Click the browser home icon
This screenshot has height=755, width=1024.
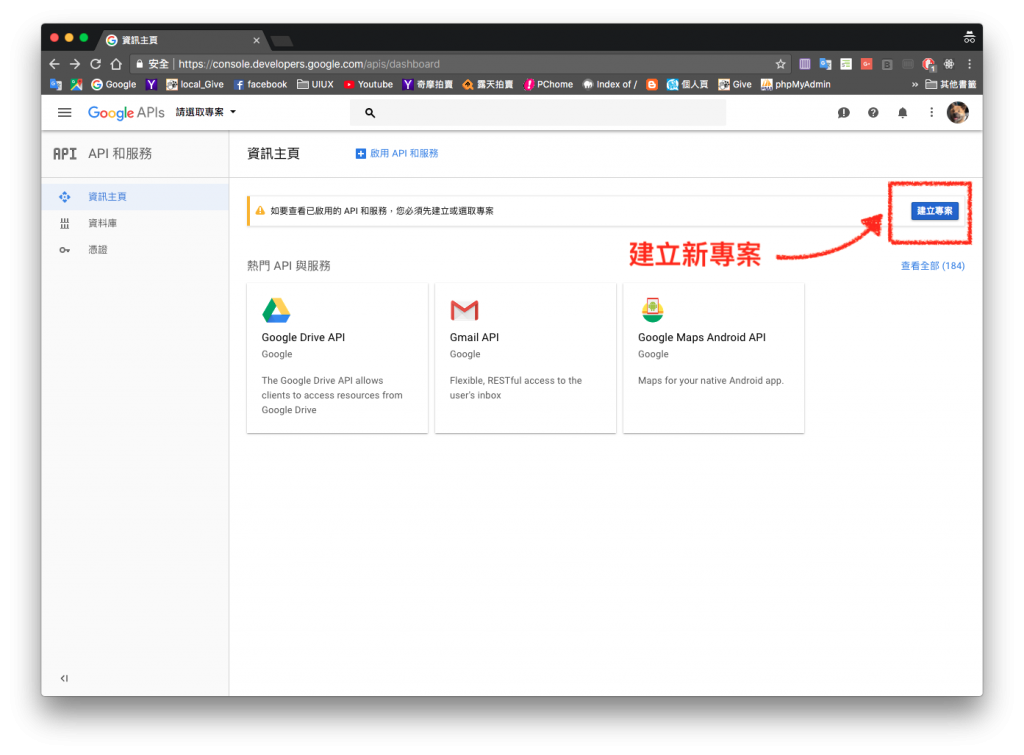coord(116,64)
